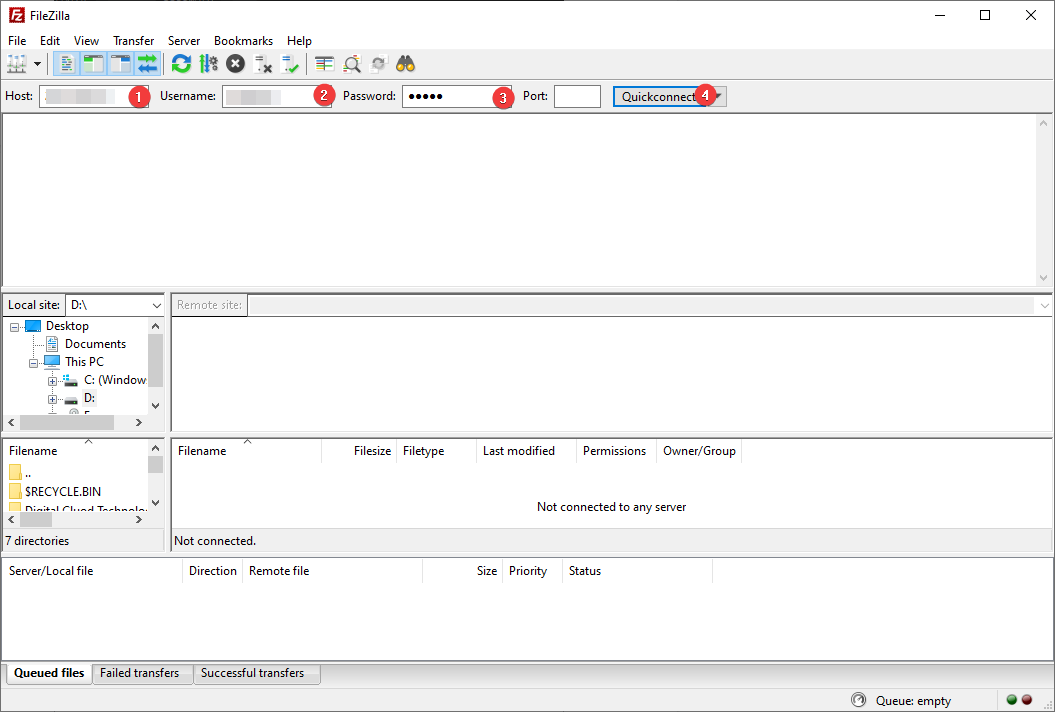Sort remote list by Permissions column
1055x712 pixels.
pos(616,451)
